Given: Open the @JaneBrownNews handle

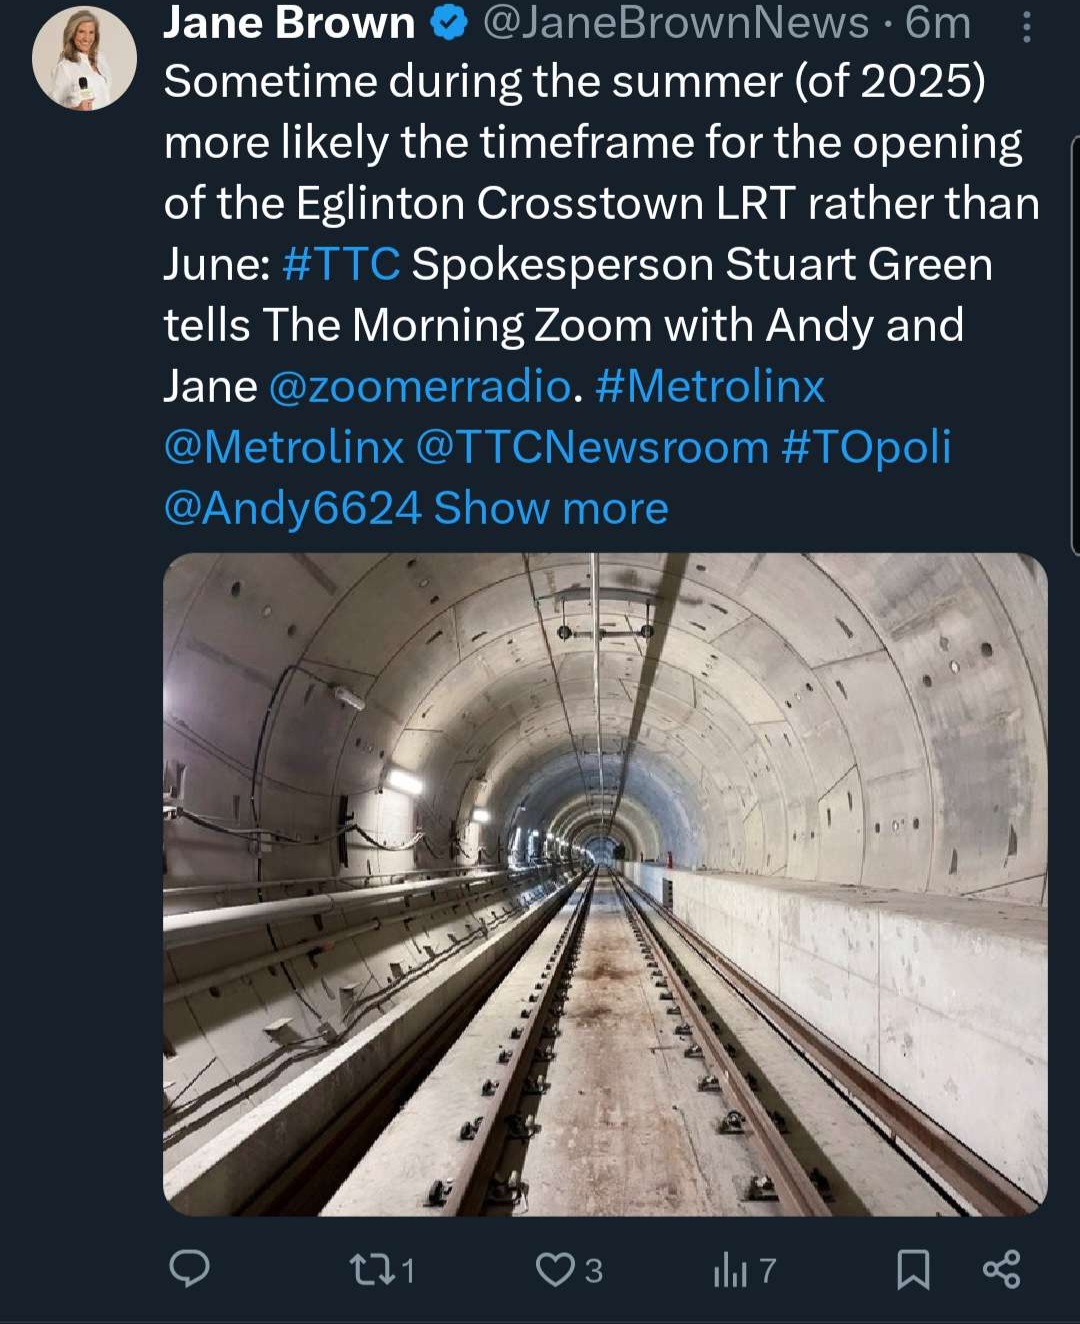Looking at the screenshot, I should 676,24.
